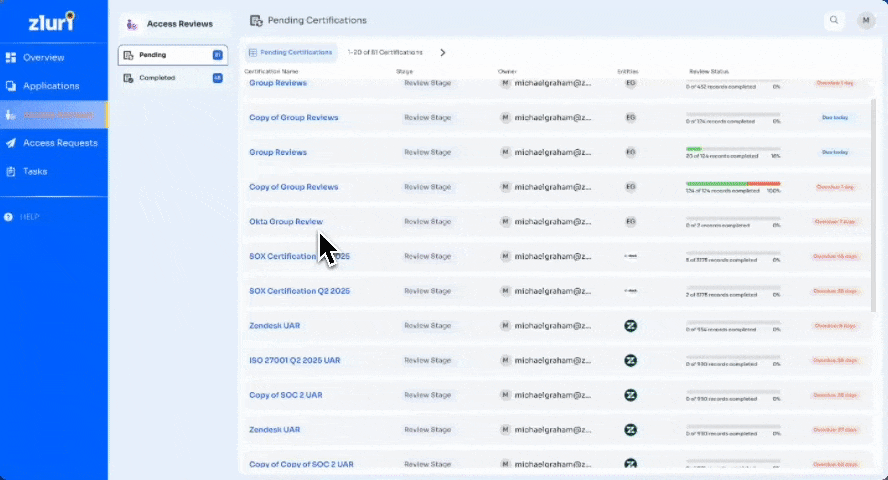888x480 pixels.
Task: Click 'Review Stage' in the Okta Group Review row
Action: point(428,221)
